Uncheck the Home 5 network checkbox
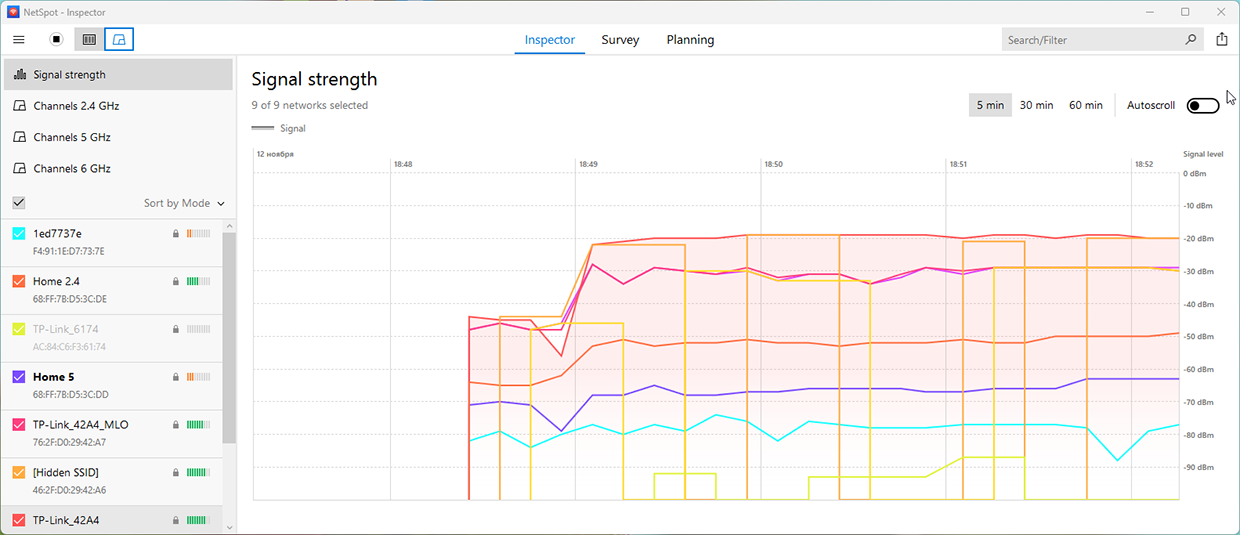The height and width of the screenshot is (535, 1240). pos(19,377)
